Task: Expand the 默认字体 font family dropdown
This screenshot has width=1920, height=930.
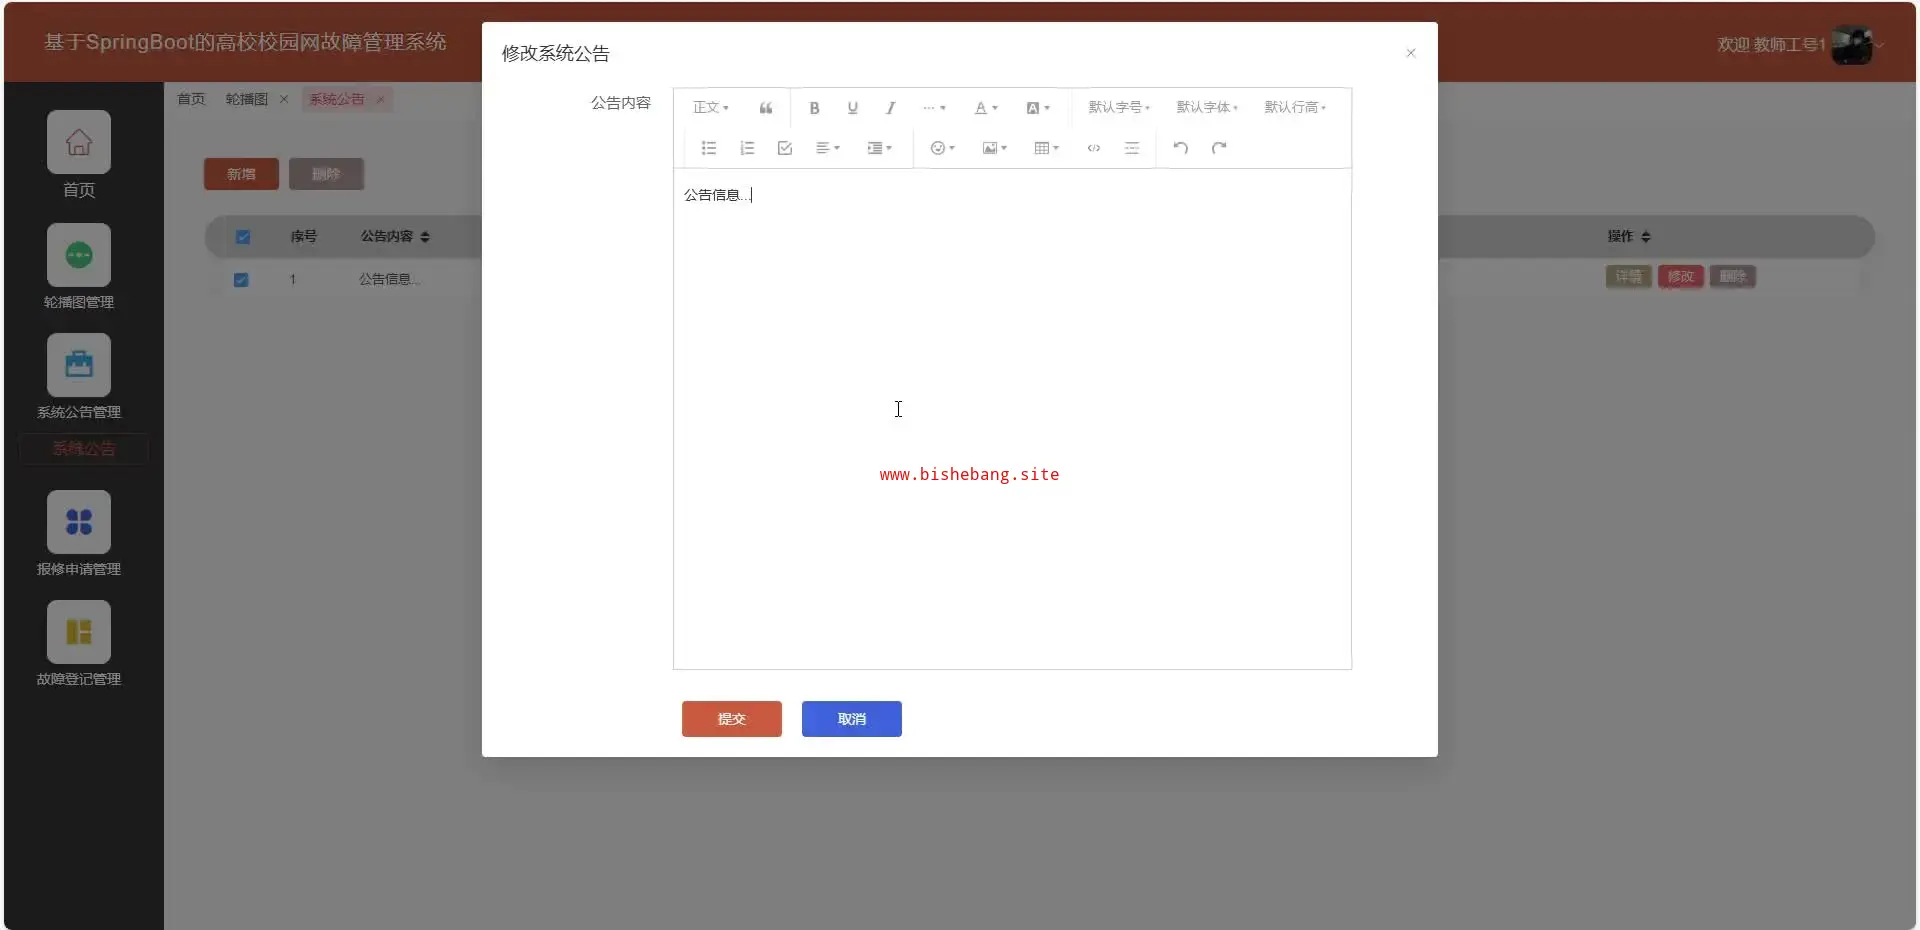Action: click(1207, 108)
